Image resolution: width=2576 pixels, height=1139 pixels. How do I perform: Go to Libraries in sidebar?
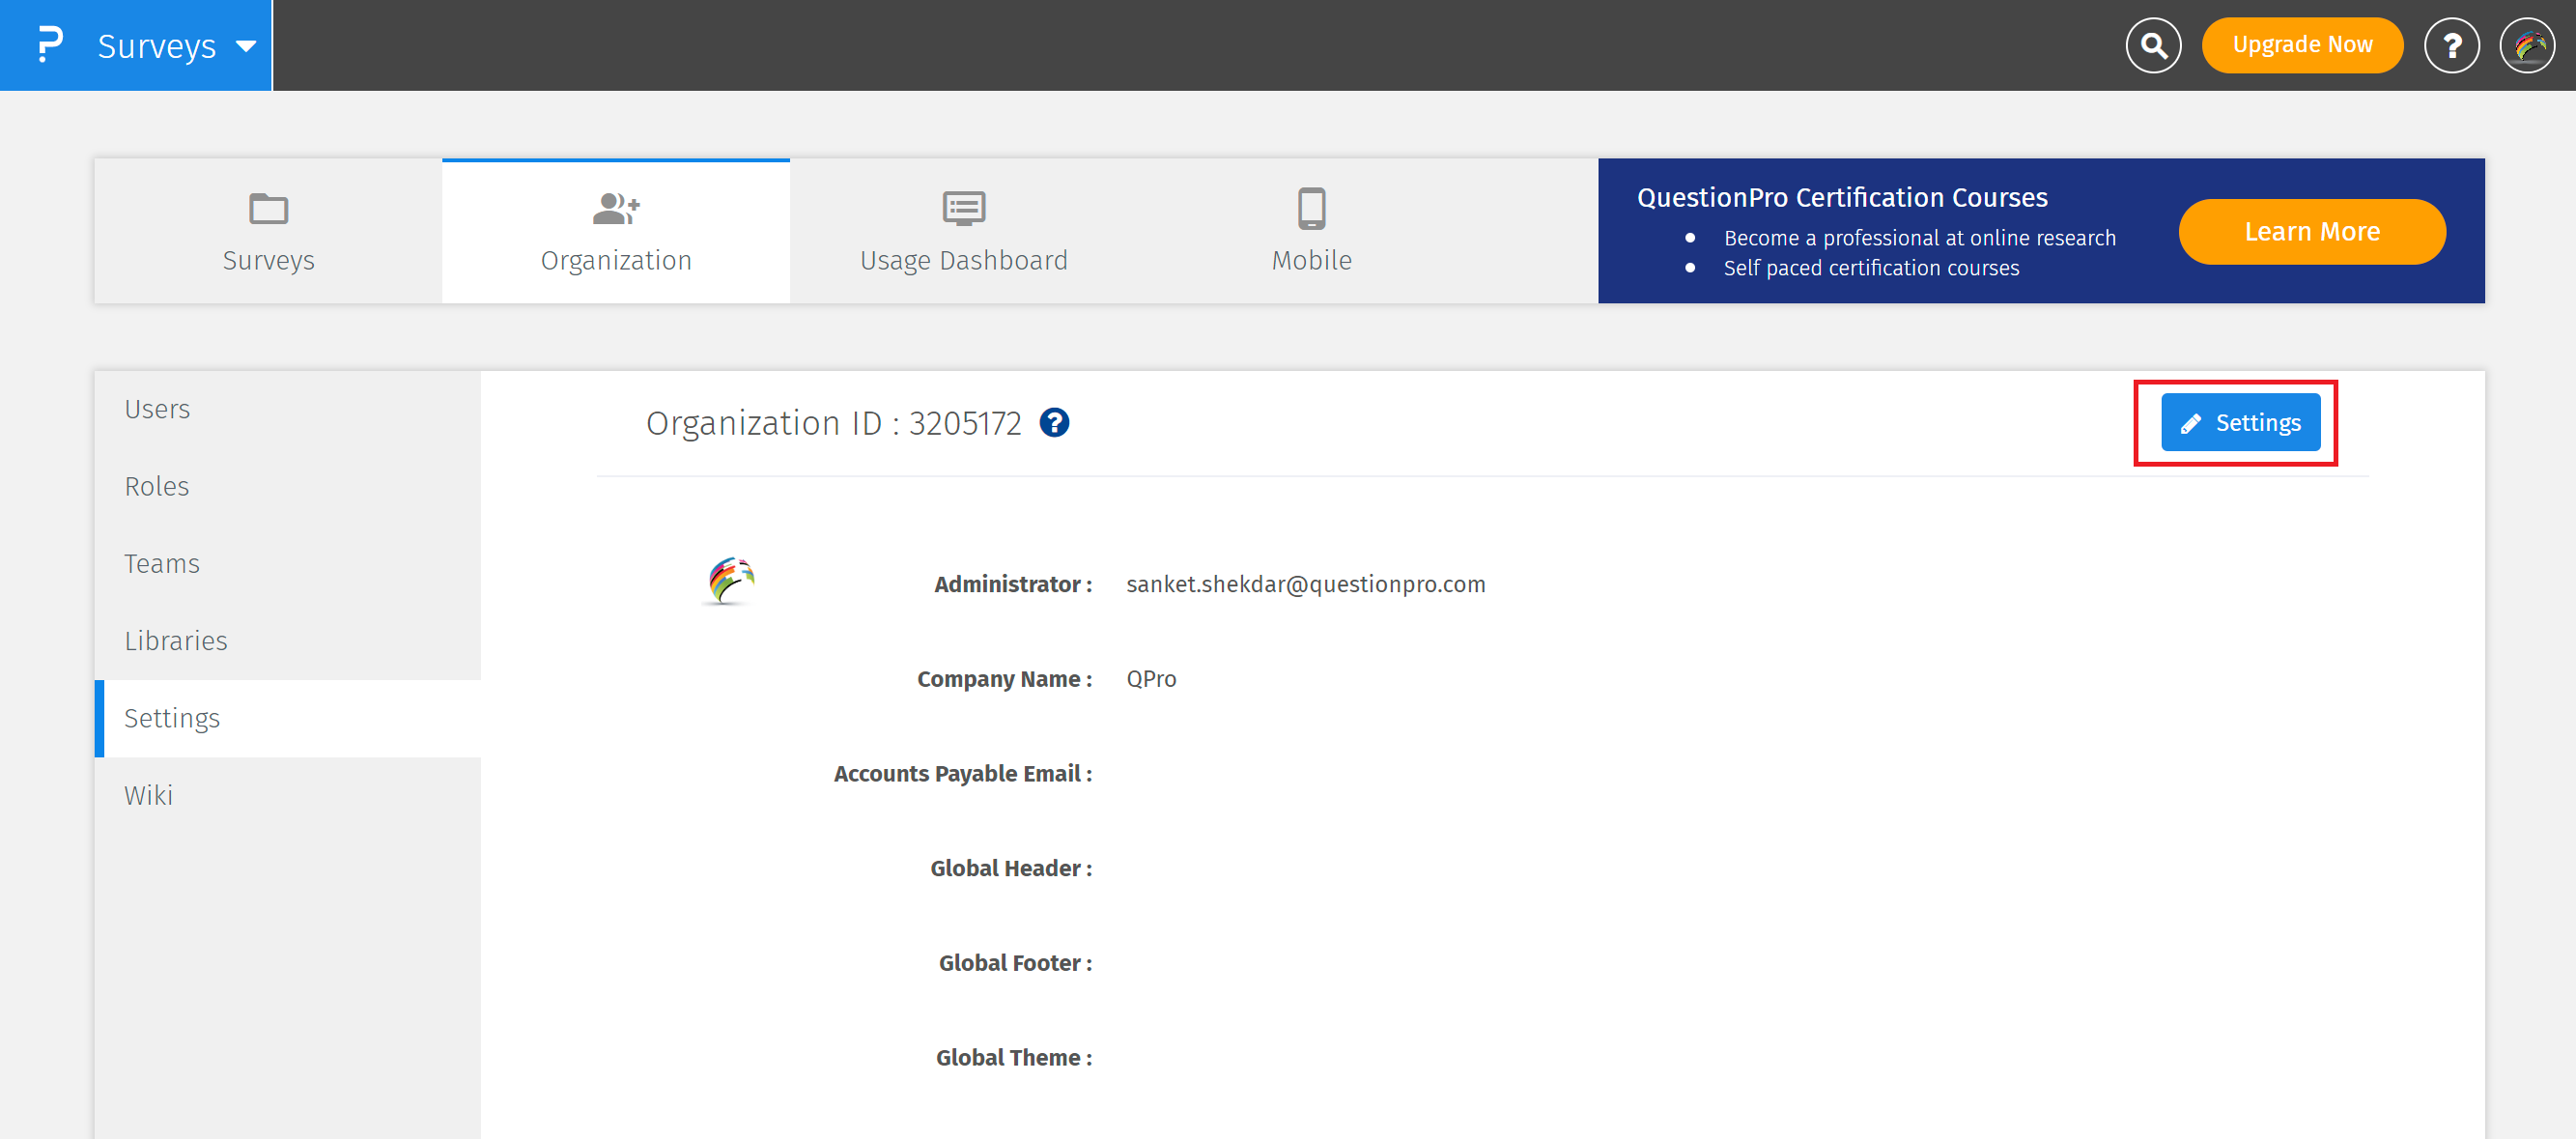pyautogui.click(x=176, y=640)
